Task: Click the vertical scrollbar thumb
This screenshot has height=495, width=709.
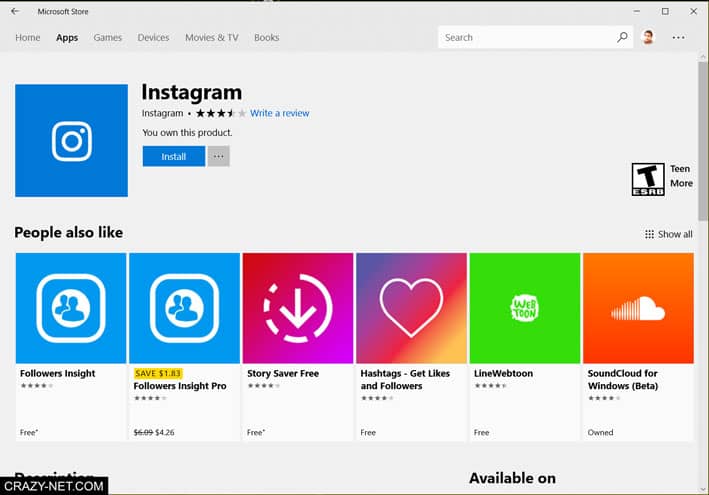Action: pyautogui.click(x=703, y=140)
